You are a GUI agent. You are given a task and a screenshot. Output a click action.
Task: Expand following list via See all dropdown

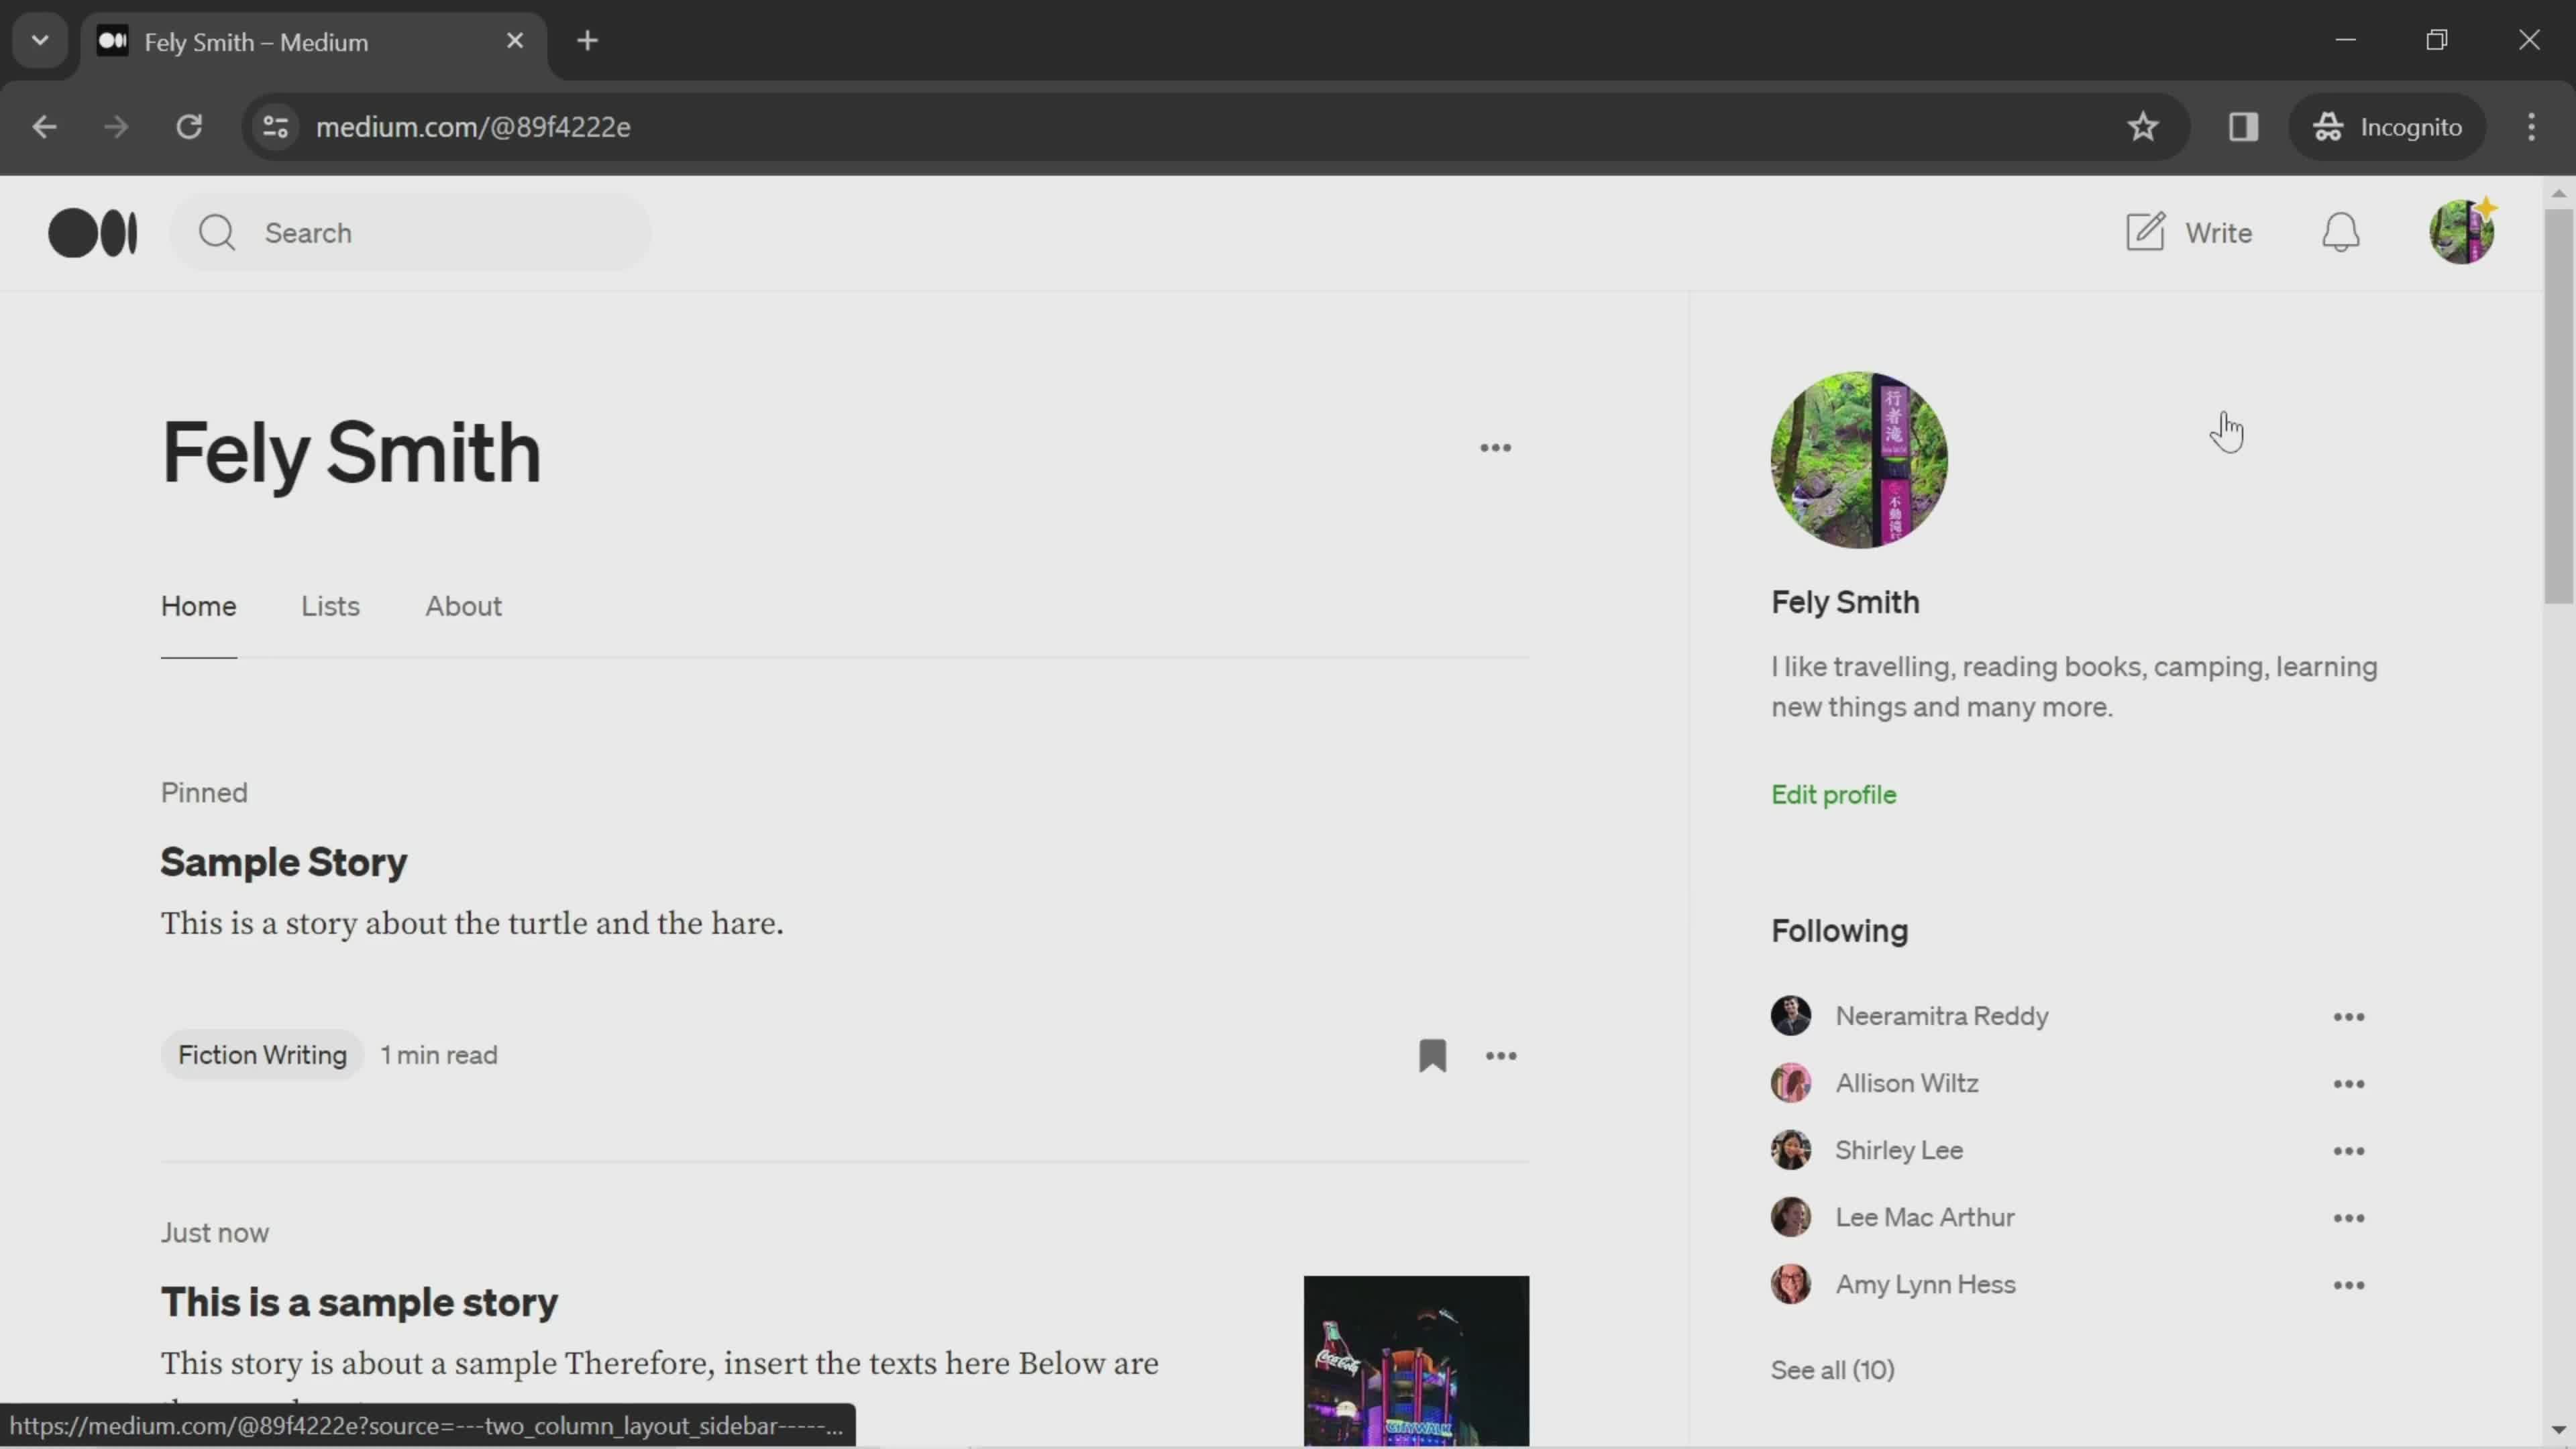pos(1831,1369)
